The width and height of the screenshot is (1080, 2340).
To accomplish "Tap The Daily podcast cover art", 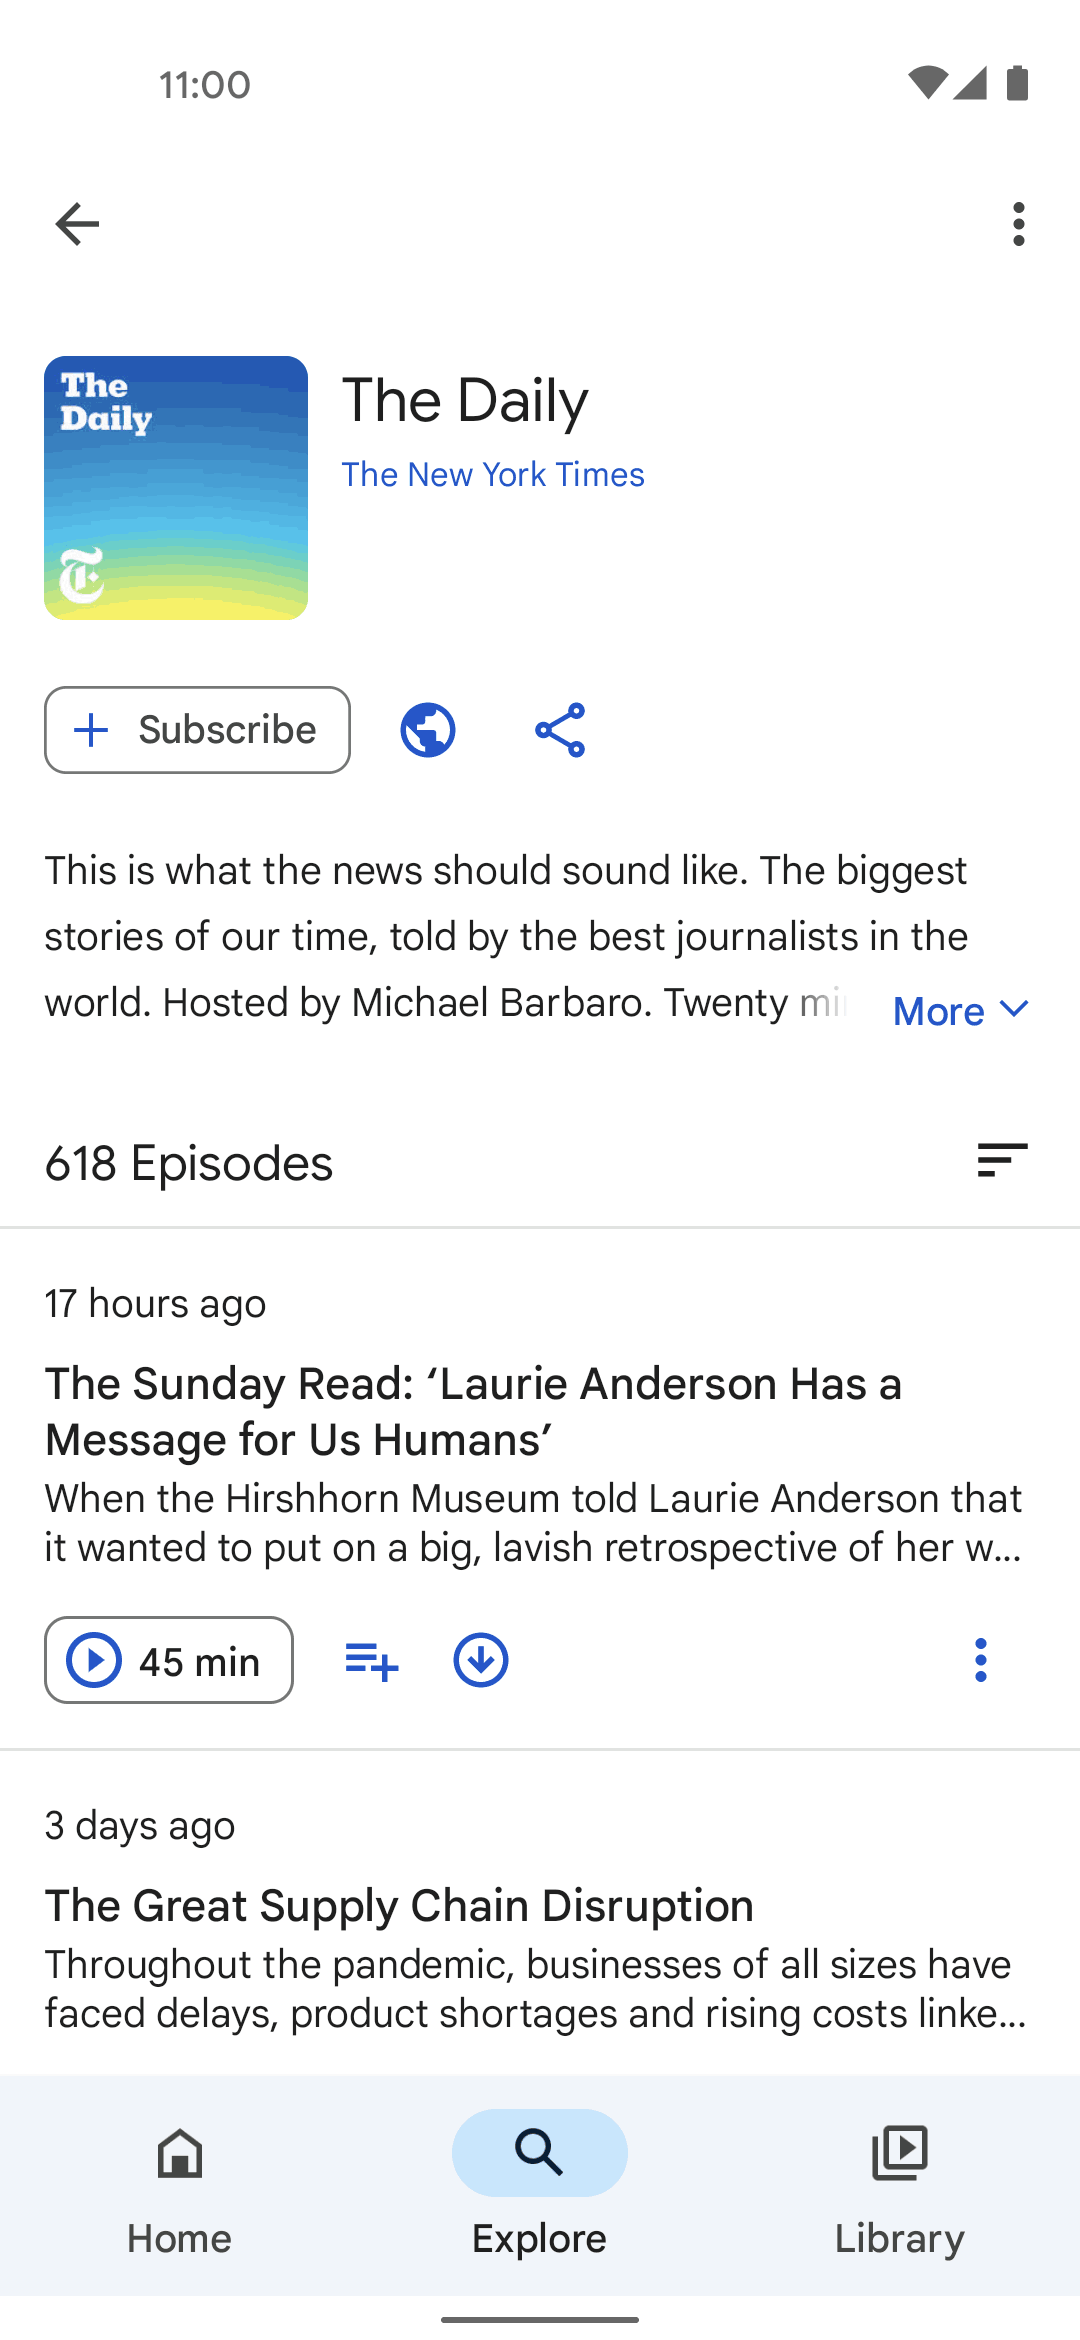I will coord(176,488).
